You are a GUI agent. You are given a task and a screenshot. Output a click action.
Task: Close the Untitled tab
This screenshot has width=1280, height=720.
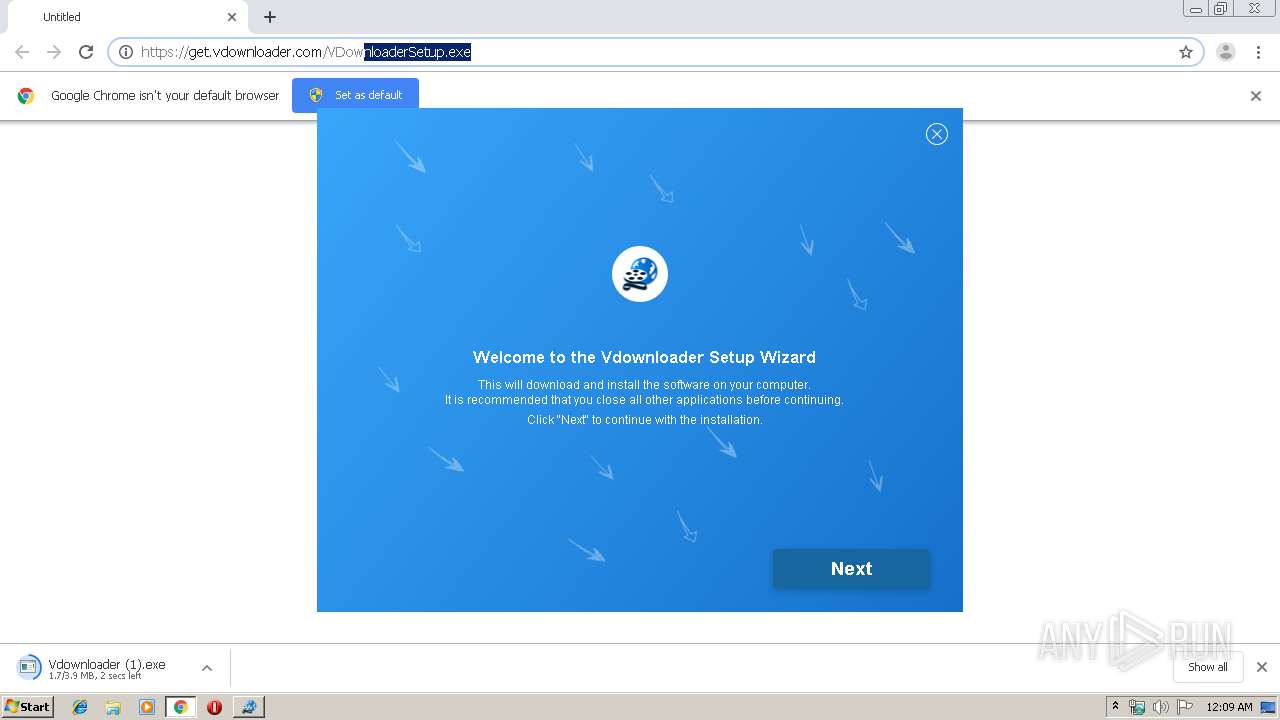pyautogui.click(x=232, y=17)
